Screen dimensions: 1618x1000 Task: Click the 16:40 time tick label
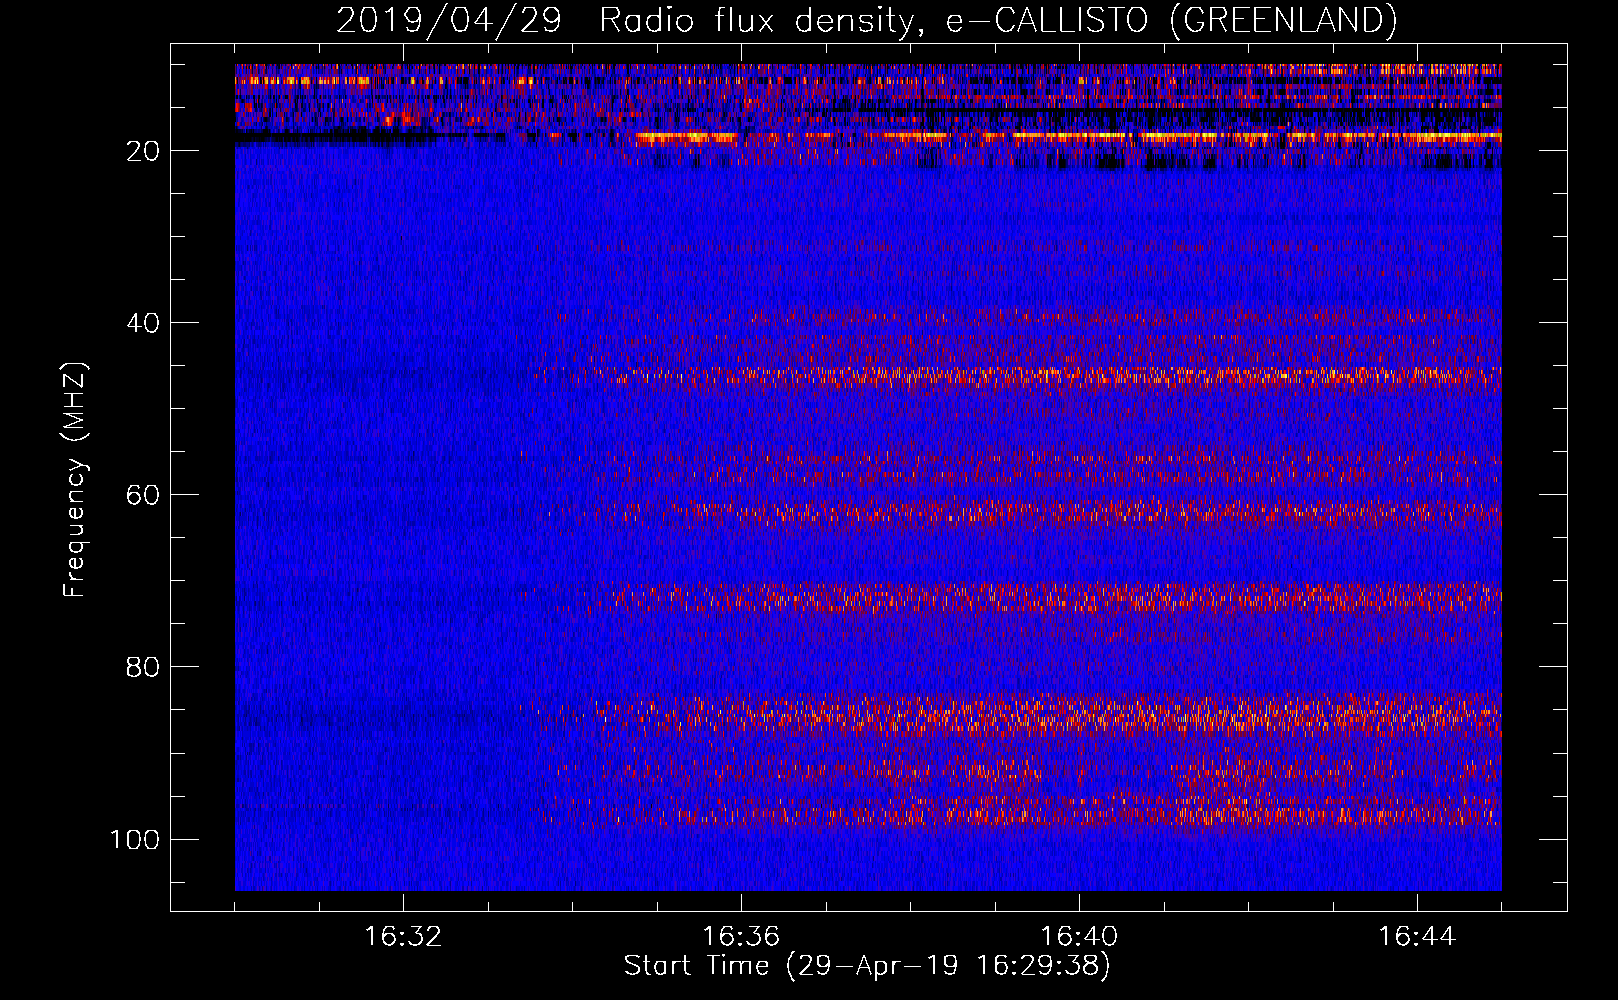[1079, 937]
